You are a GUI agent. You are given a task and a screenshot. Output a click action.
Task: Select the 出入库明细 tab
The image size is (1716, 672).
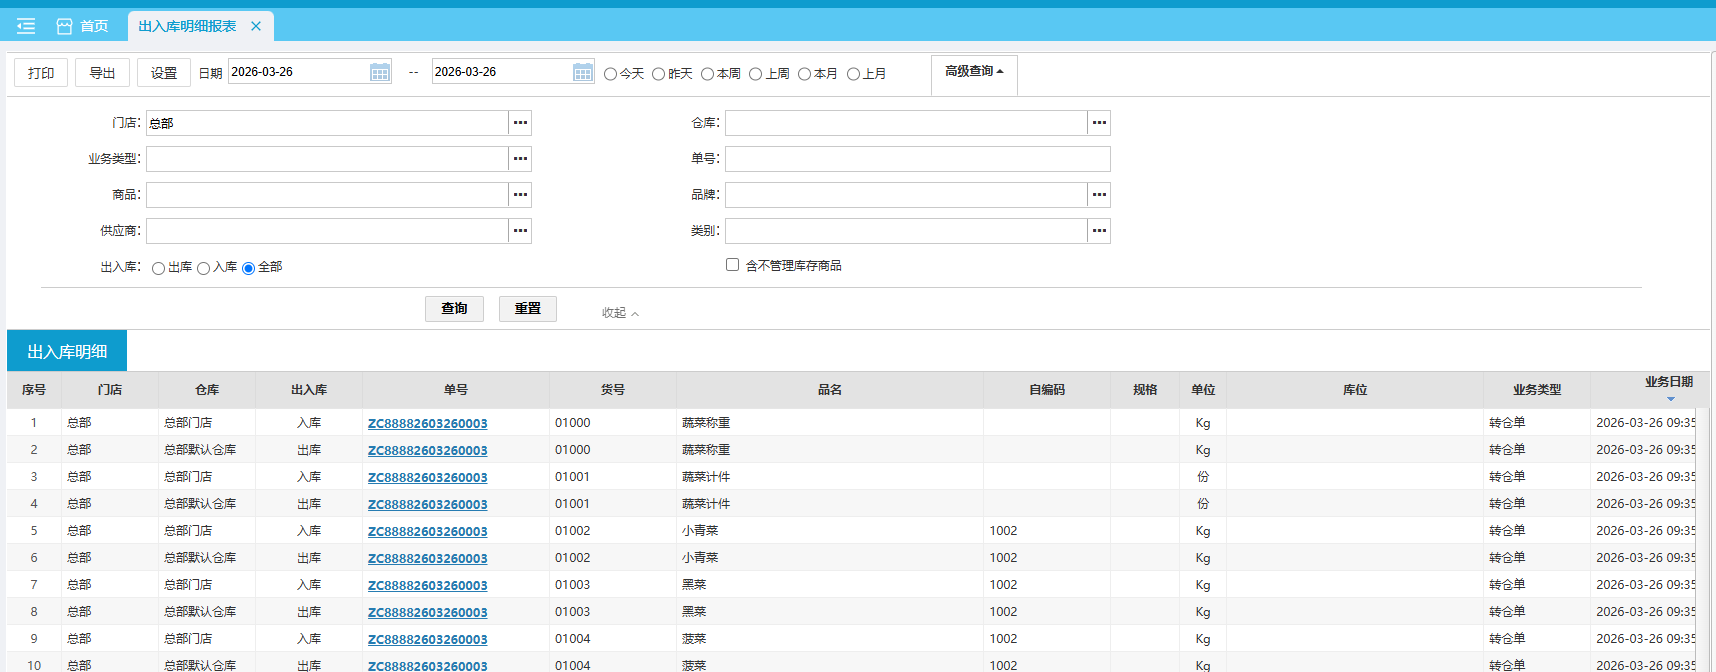(67, 352)
